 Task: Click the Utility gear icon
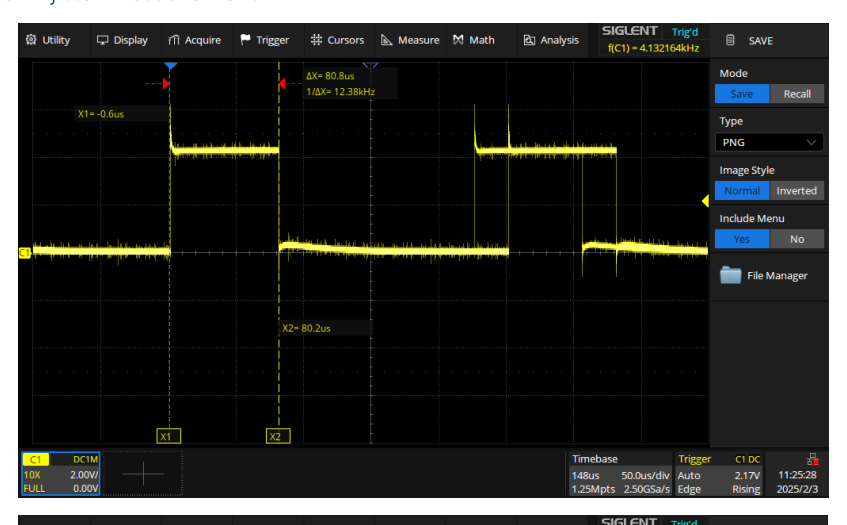pyautogui.click(x=31, y=39)
